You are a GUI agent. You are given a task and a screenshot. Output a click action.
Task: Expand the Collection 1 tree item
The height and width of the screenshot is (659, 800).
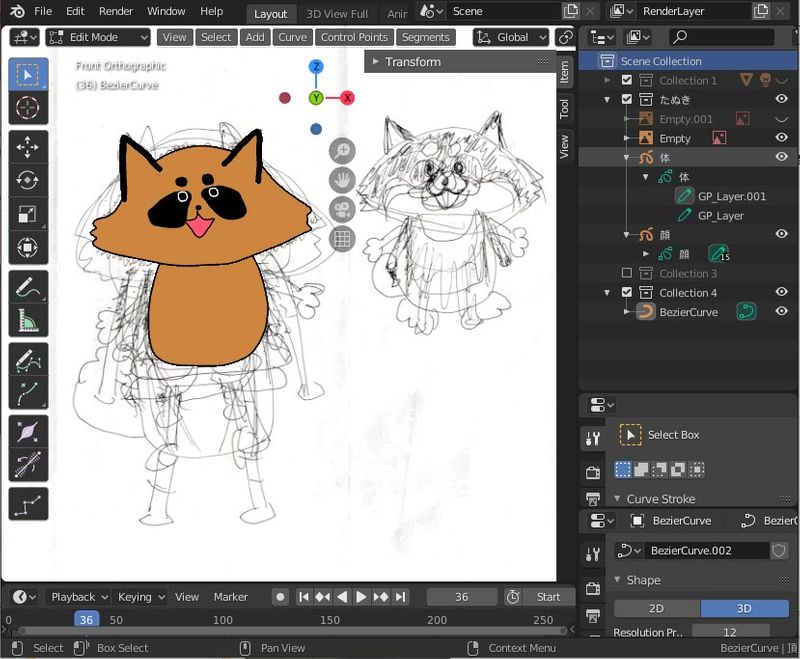[x=609, y=79]
